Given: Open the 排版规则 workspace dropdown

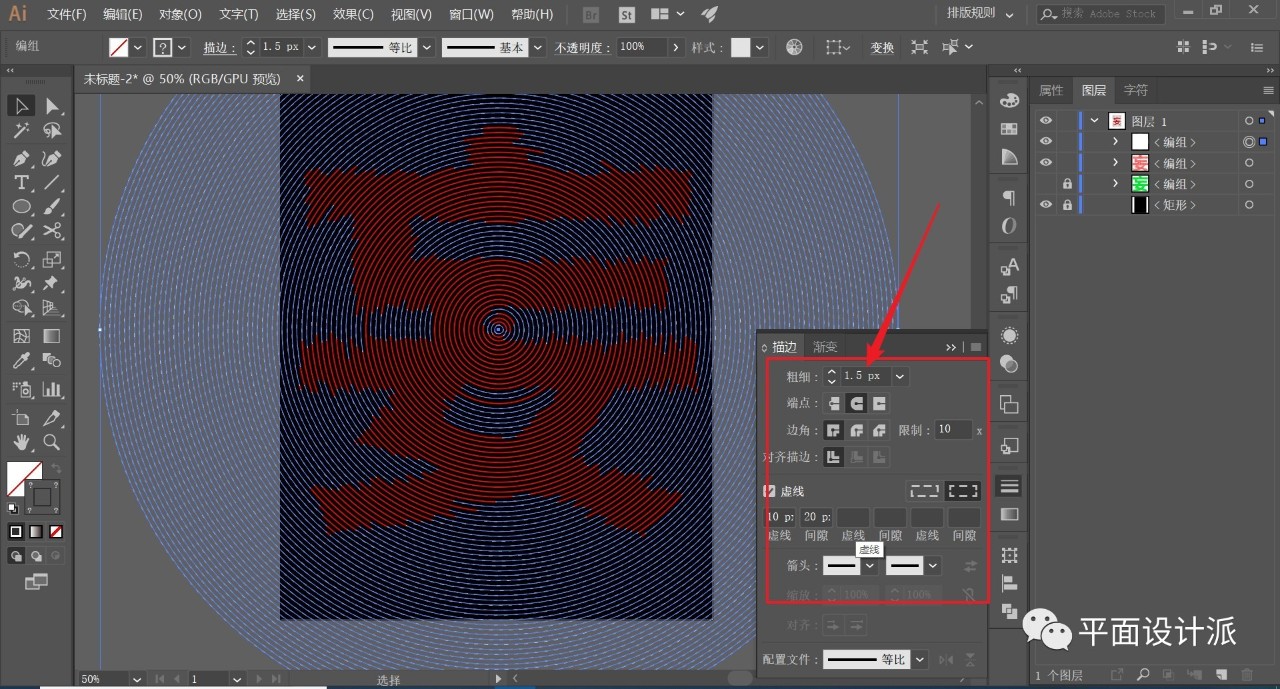Looking at the screenshot, I should tap(980, 14).
